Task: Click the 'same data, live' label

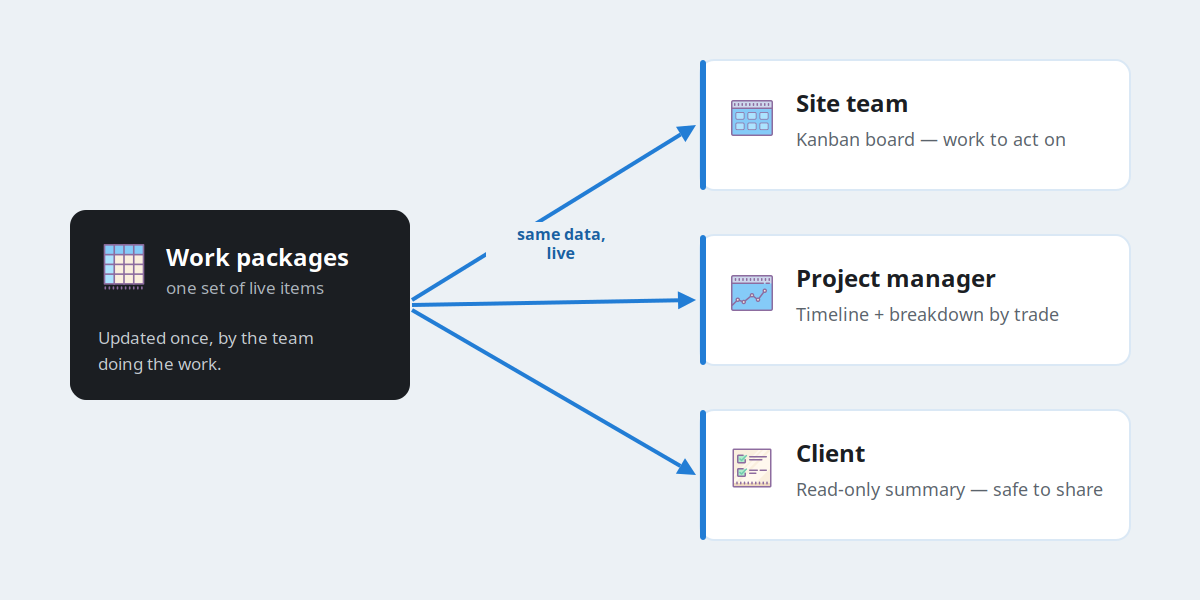Action: [x=561, y=244]
